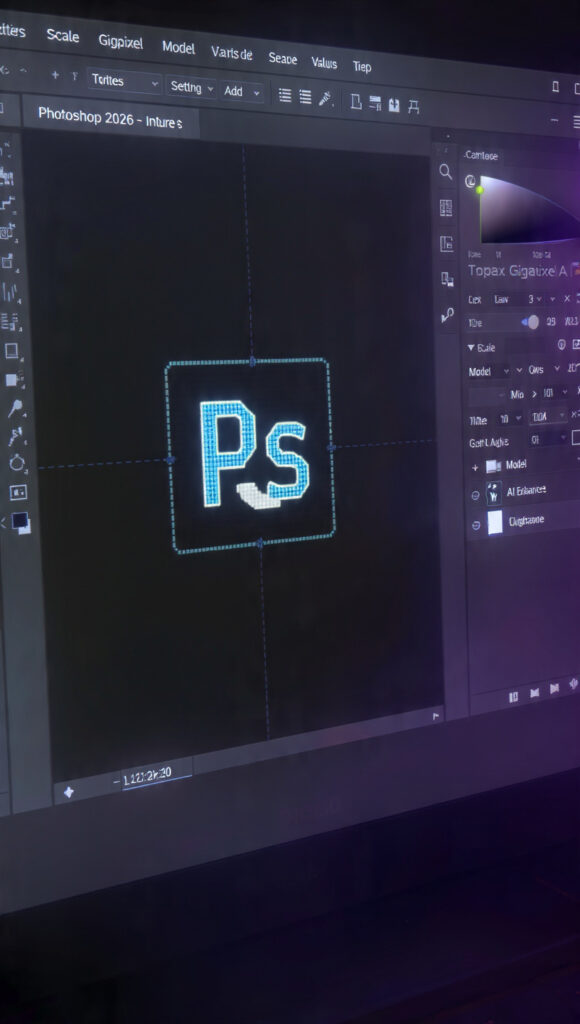Select the pin brush tool in left toolbar

pyautogui.click(x=15, y=409)
